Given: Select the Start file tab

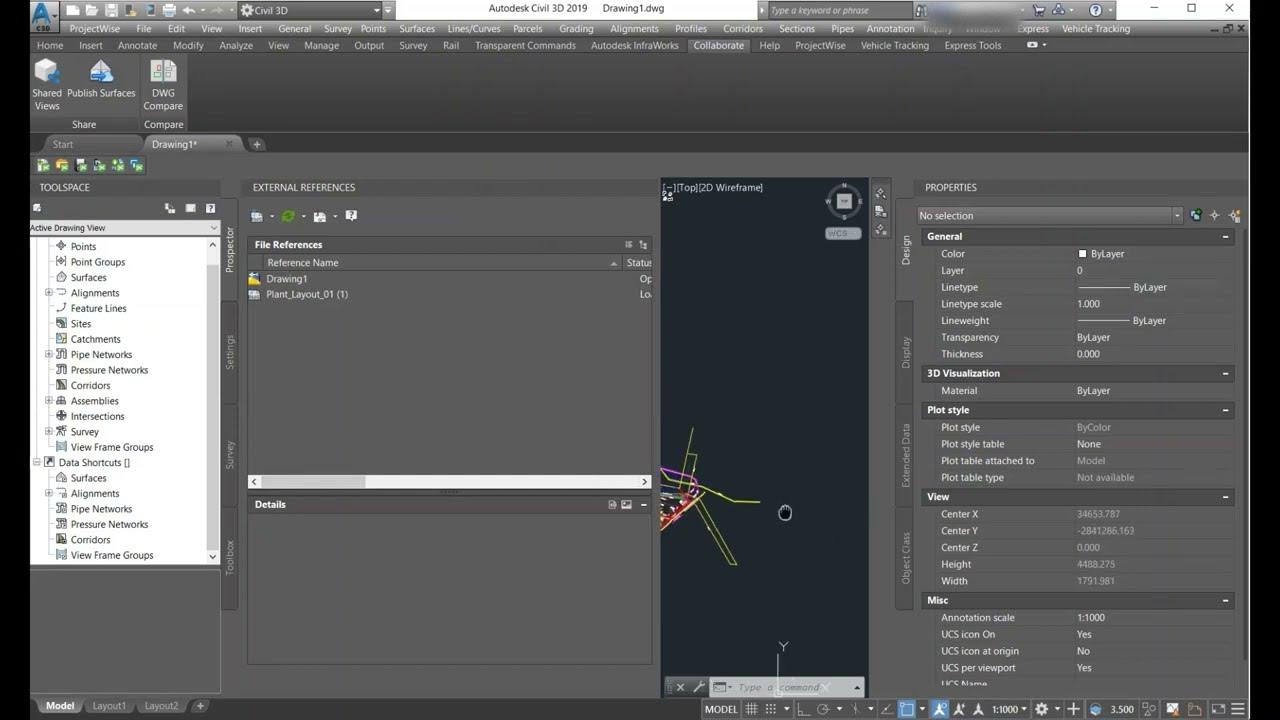Looking at the screenshot, I should (x=63, y=144).
